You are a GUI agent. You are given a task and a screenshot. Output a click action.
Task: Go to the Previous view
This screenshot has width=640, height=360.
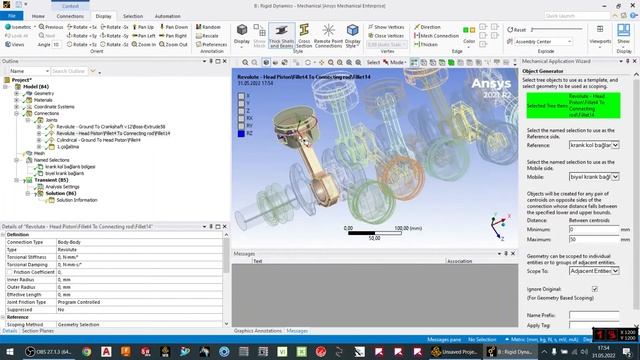point(51,27)
